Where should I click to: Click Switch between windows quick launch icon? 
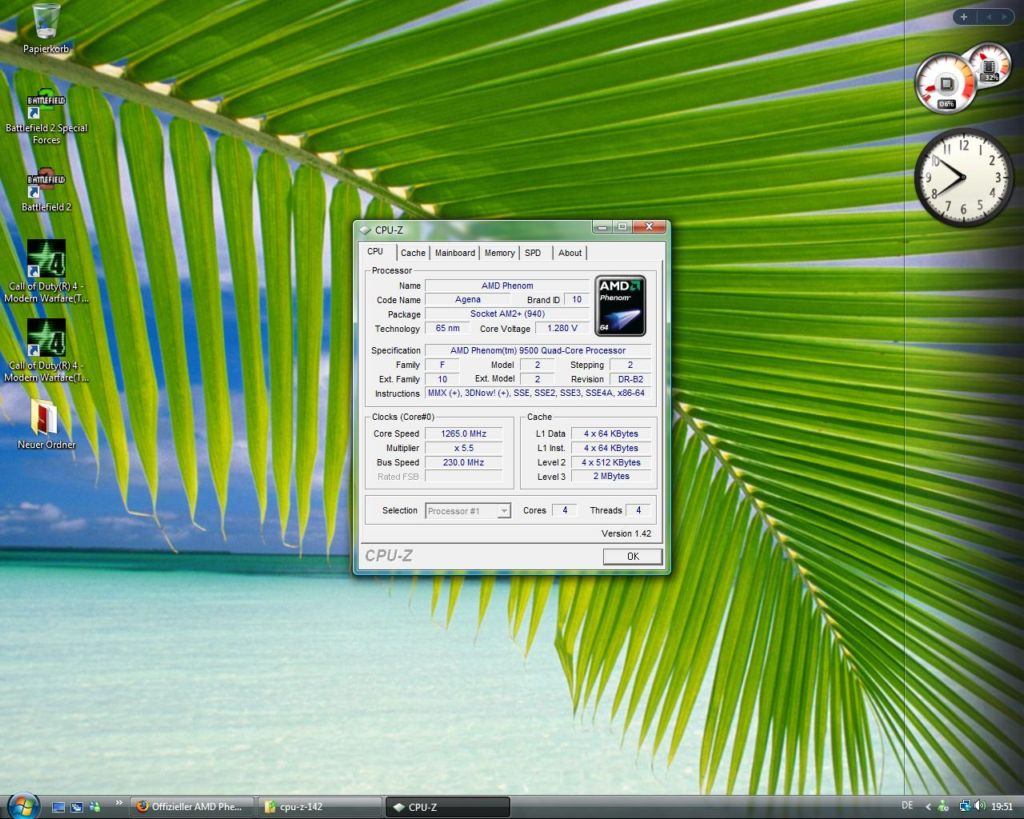point(76,807)
